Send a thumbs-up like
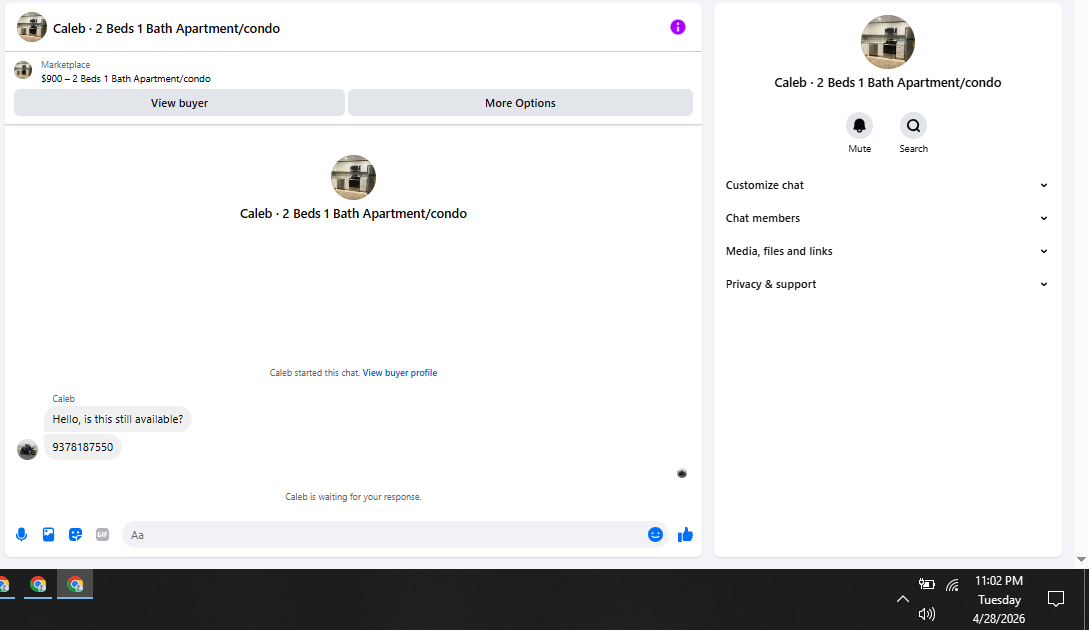The width and height of the screenshot is (1089, 630). (x=685, y=534)
